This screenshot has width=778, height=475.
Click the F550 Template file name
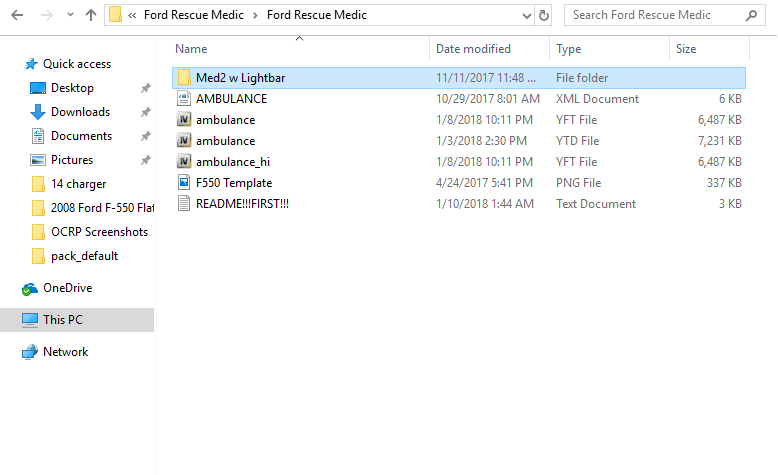234,183
